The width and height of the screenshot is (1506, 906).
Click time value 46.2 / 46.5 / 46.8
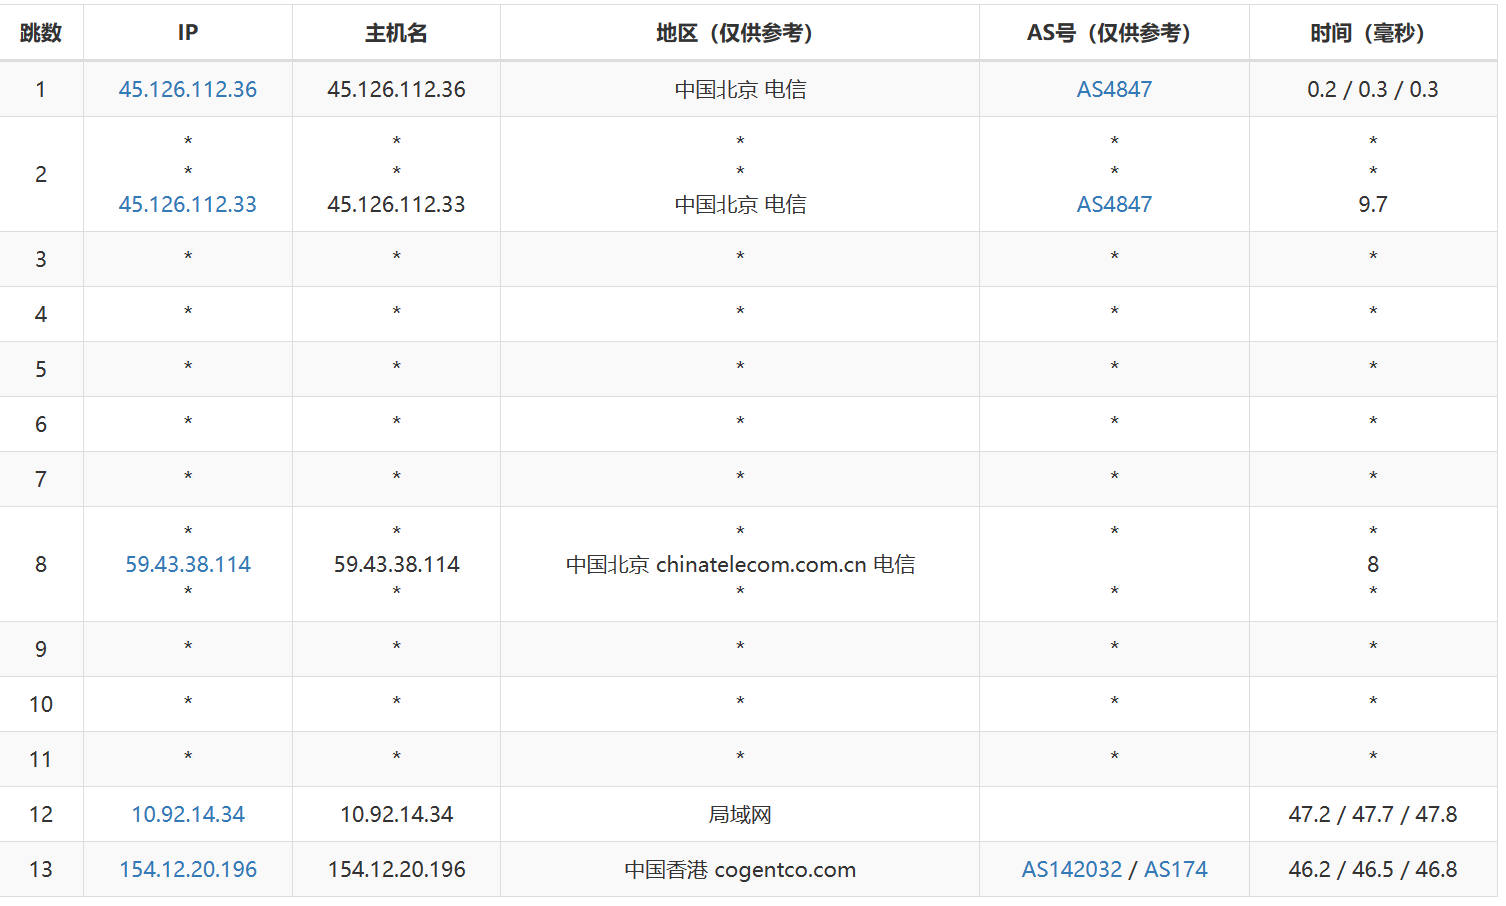coord(1373,869)
